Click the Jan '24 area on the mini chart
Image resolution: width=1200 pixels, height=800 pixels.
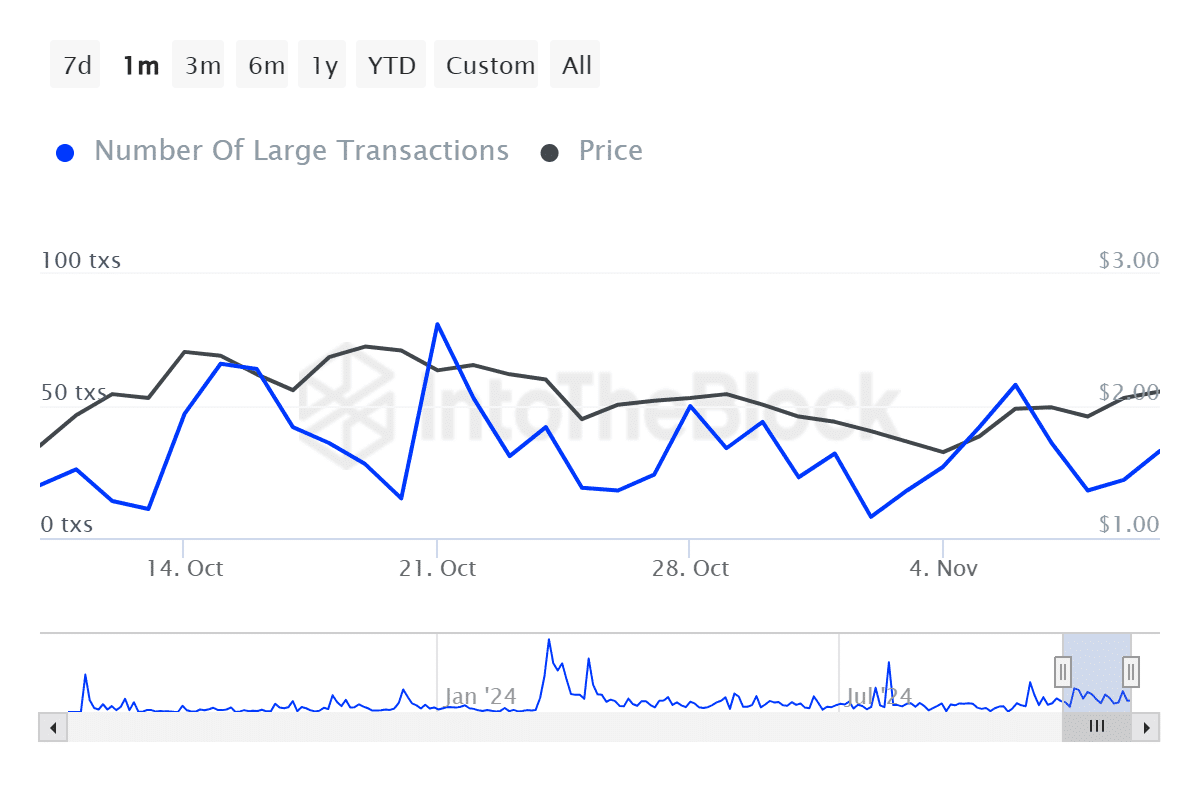point(480,696)
